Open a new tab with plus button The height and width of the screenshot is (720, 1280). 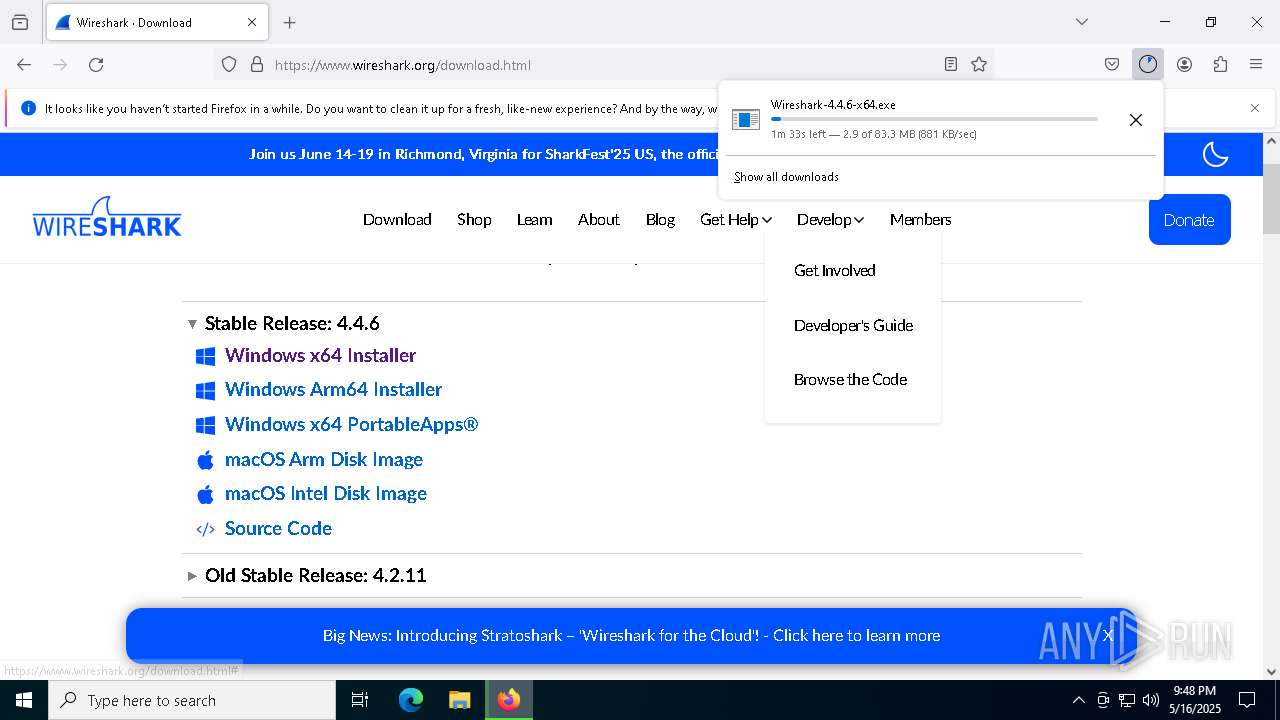[290, 22]
